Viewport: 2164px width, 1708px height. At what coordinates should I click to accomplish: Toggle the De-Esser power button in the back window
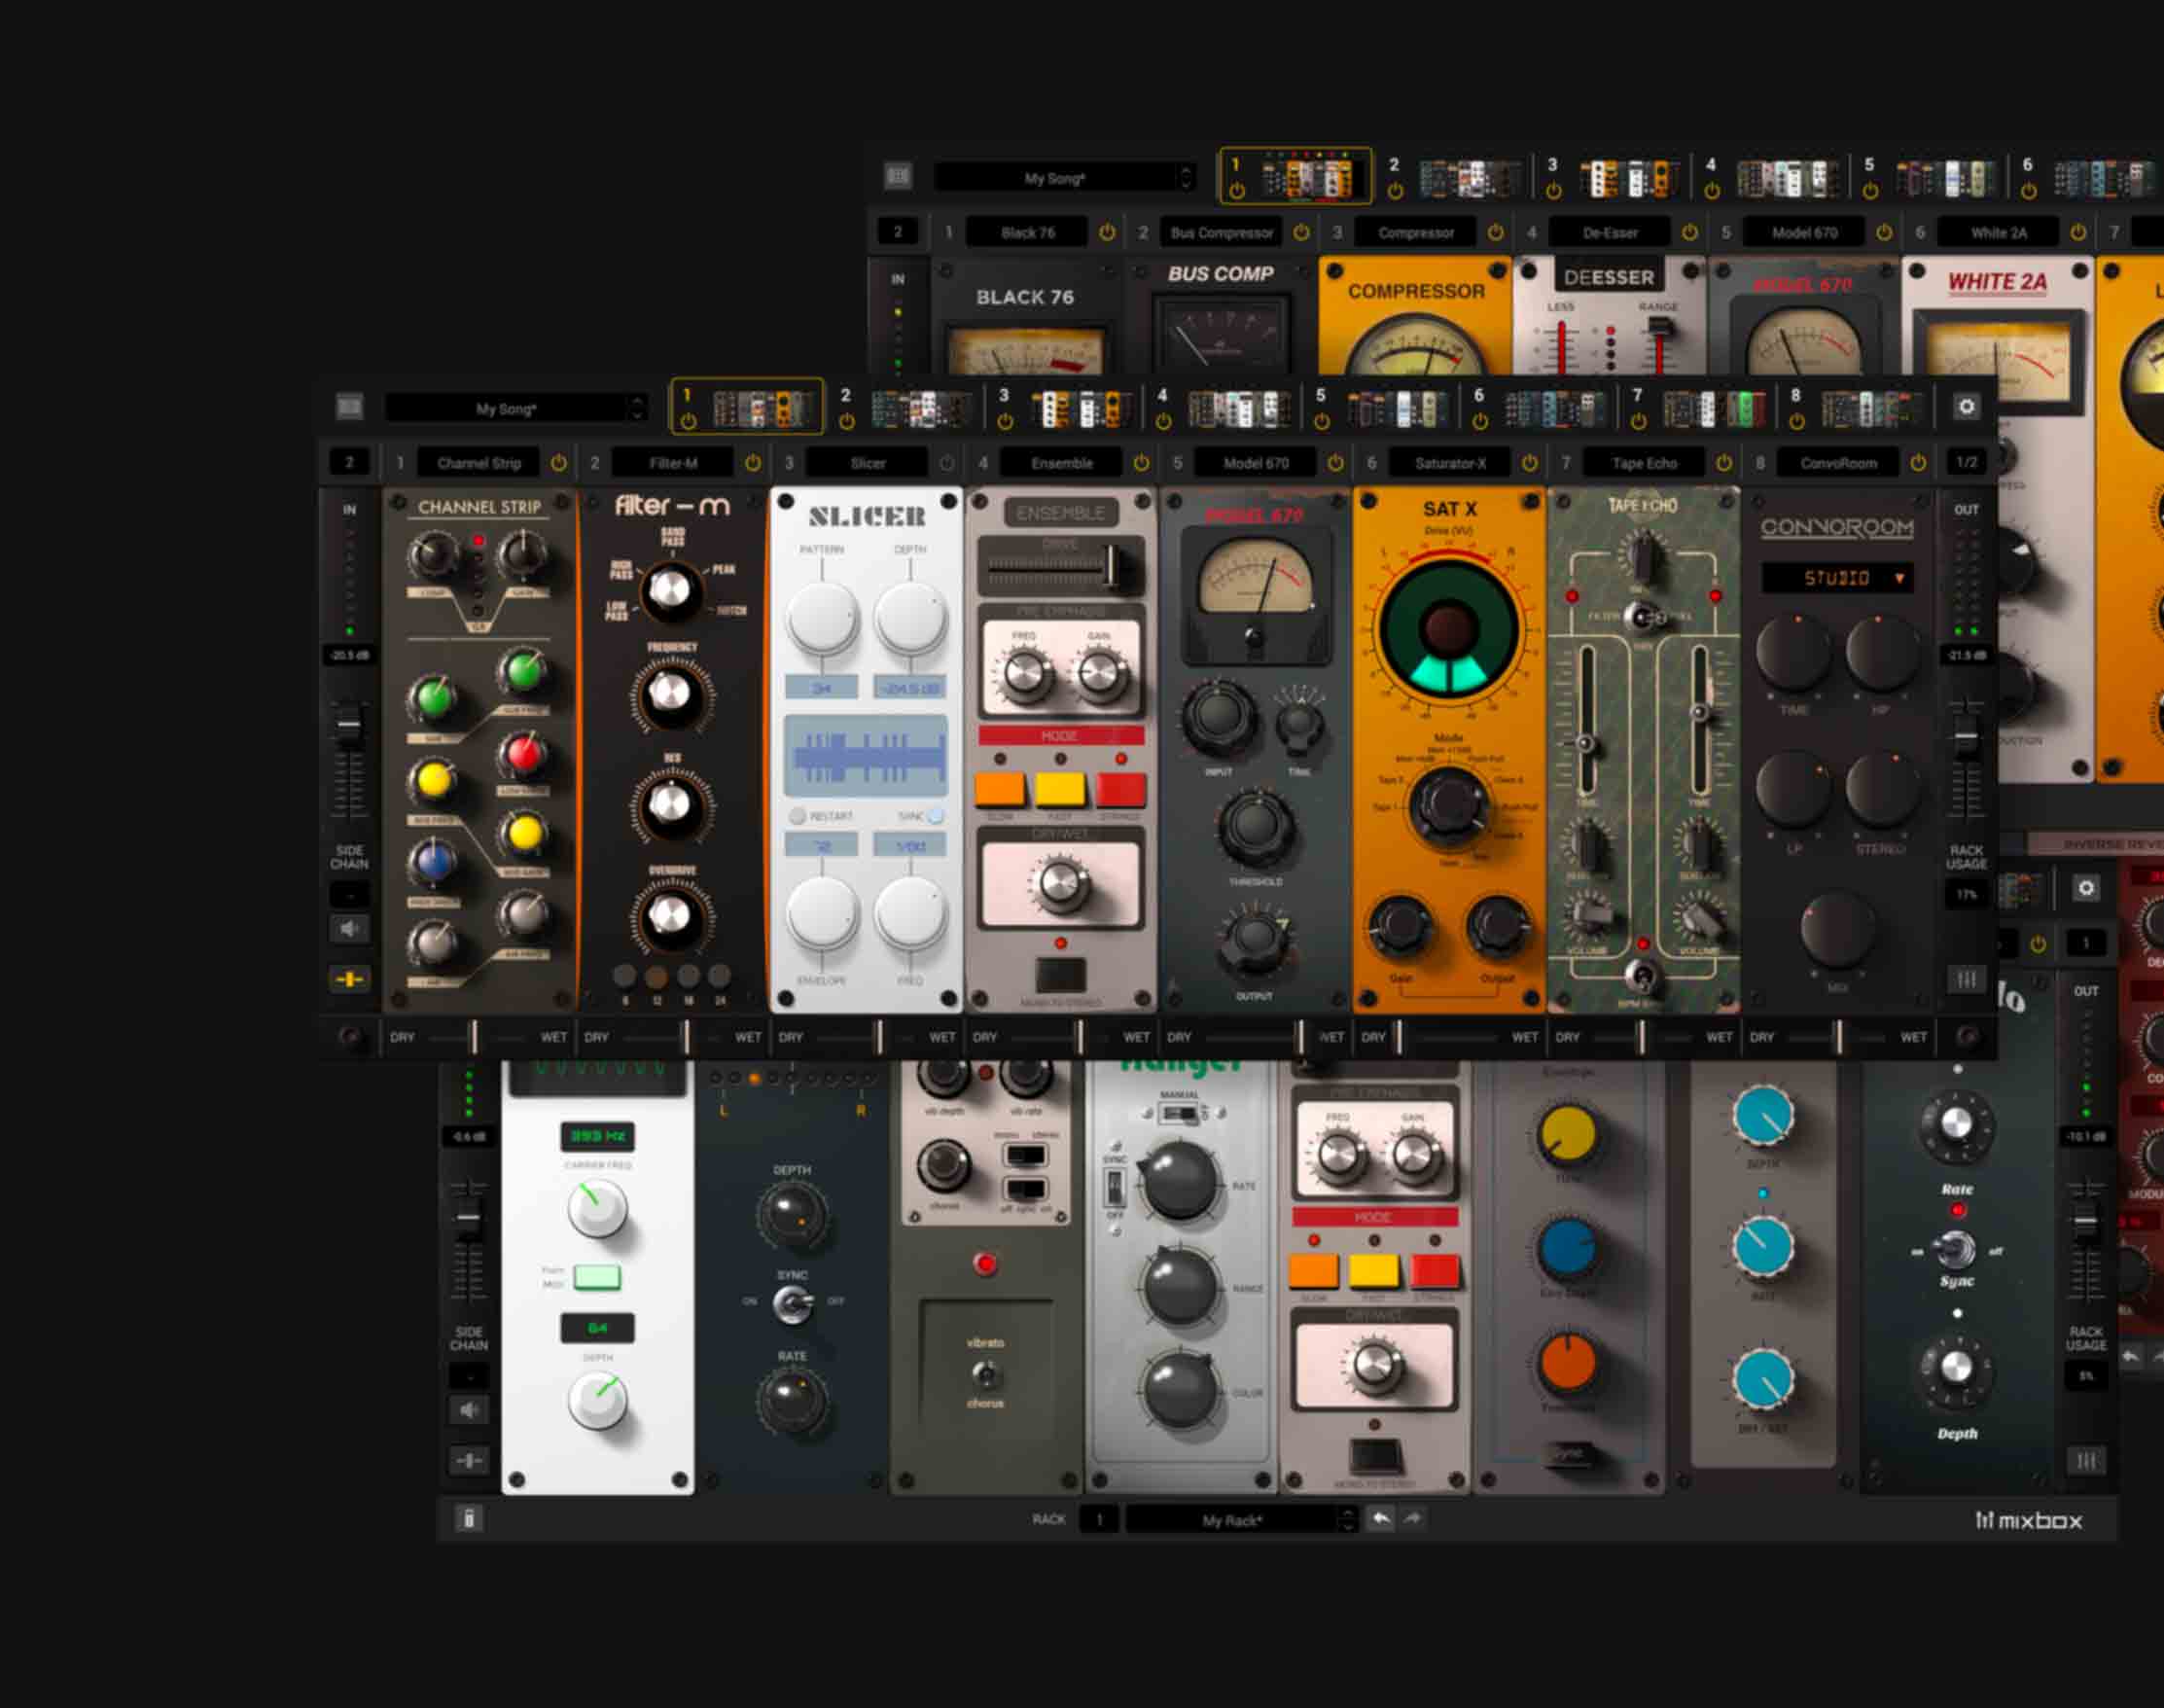click(1689, 232)
